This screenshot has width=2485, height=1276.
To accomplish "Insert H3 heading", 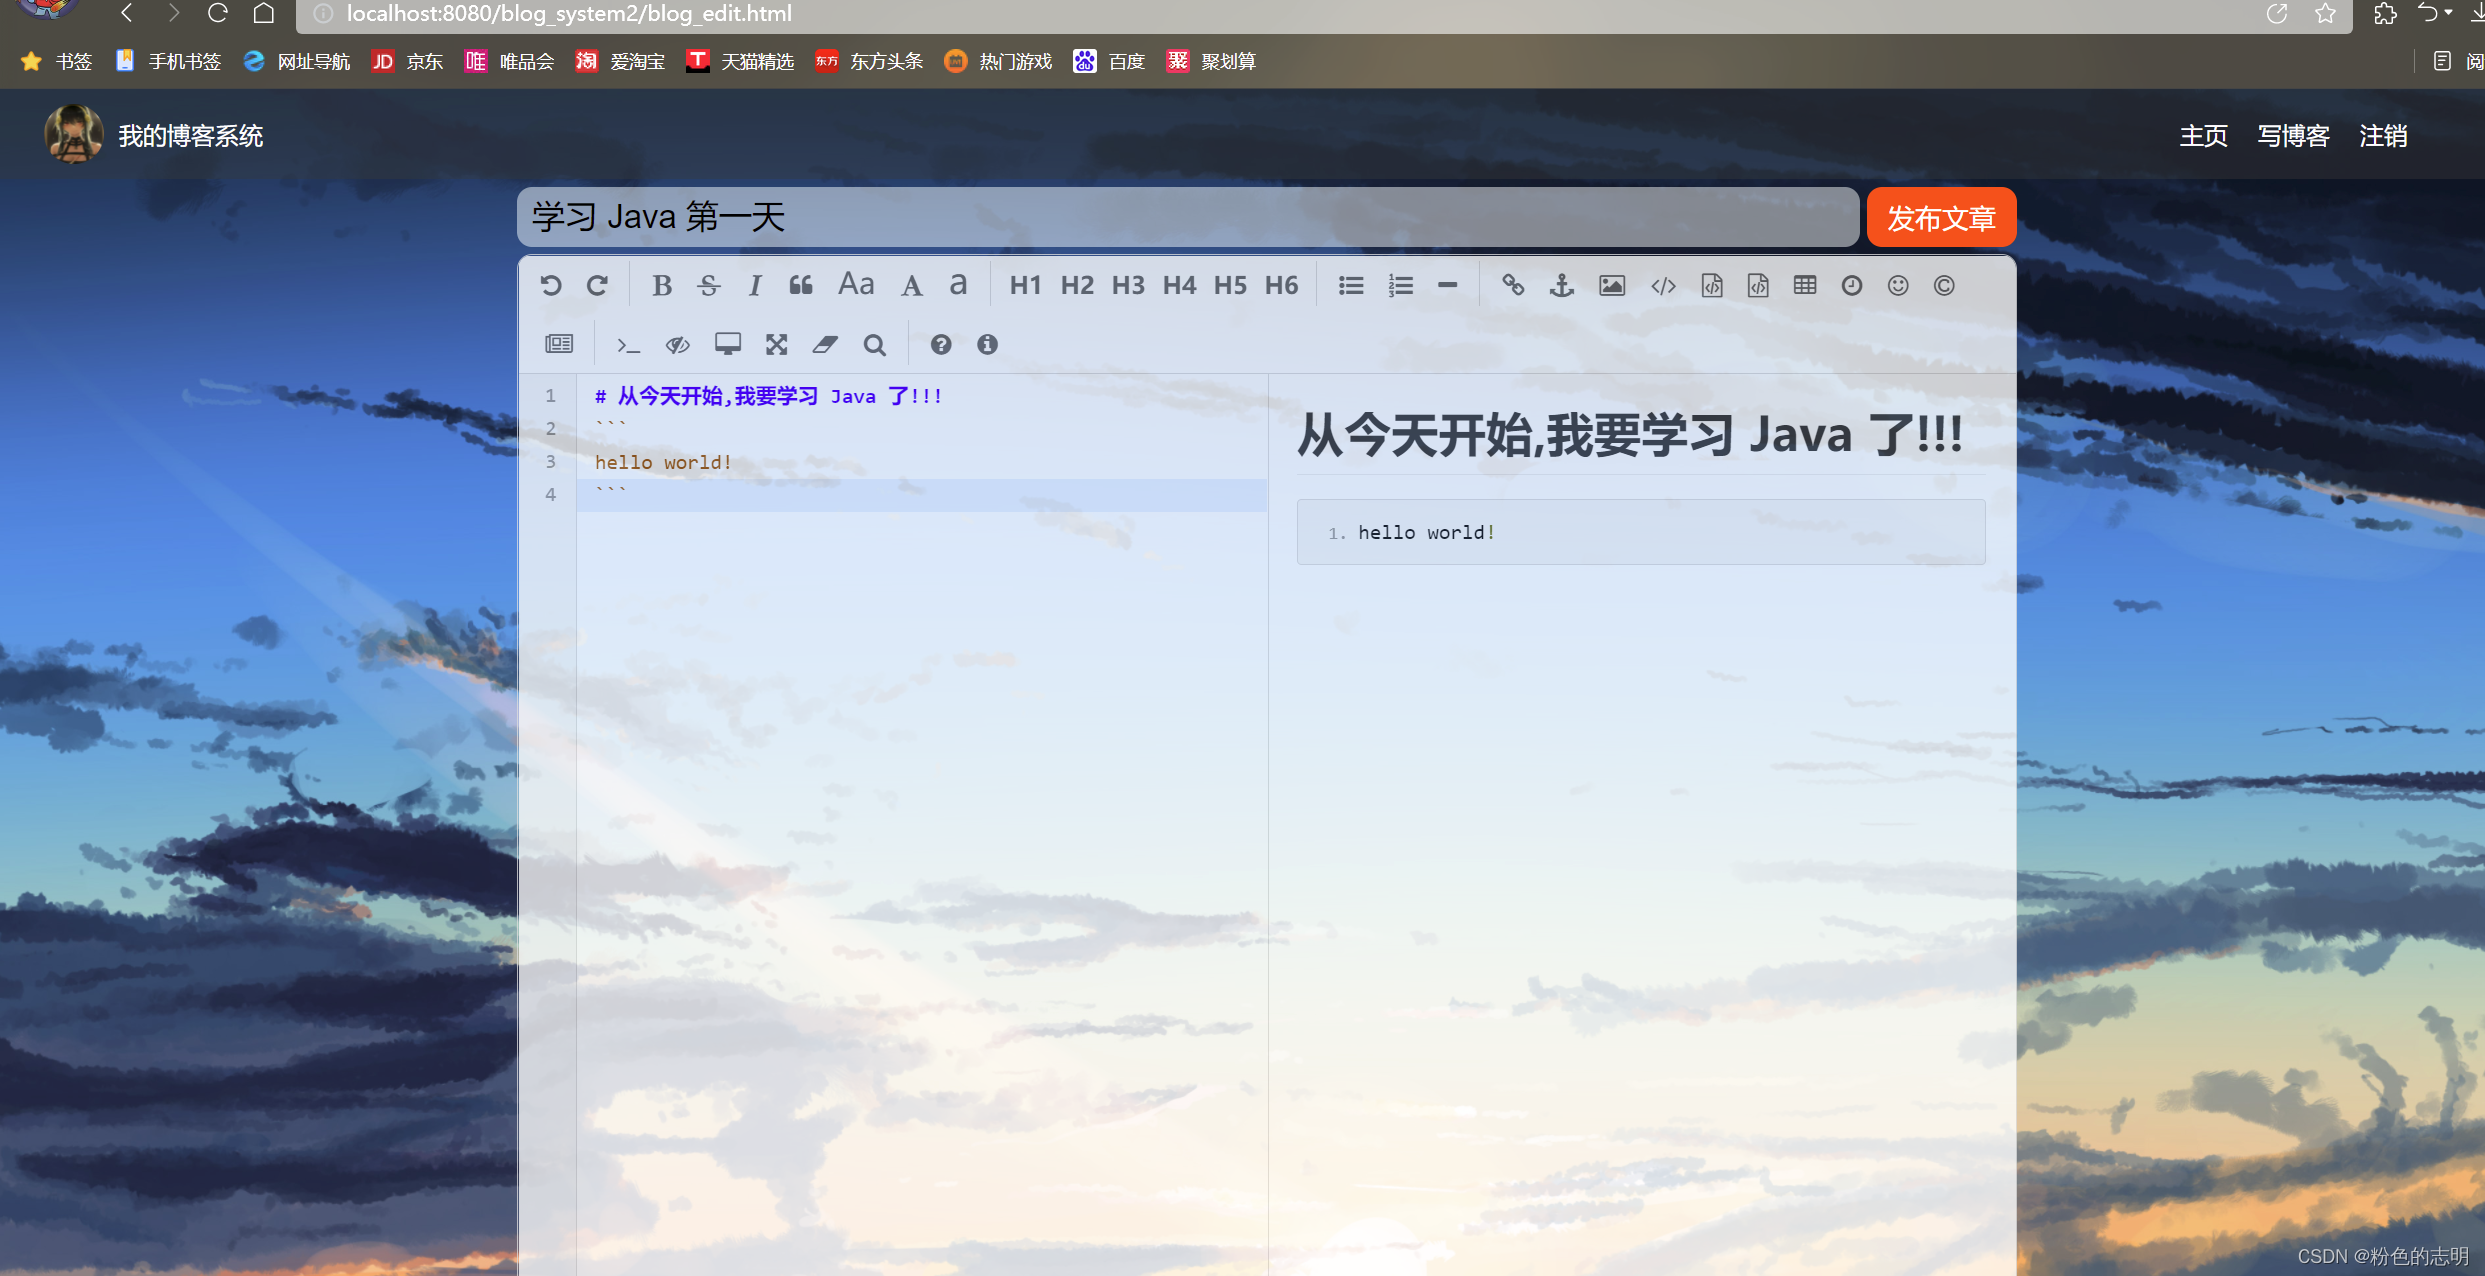I will [x=1128, y=286].
